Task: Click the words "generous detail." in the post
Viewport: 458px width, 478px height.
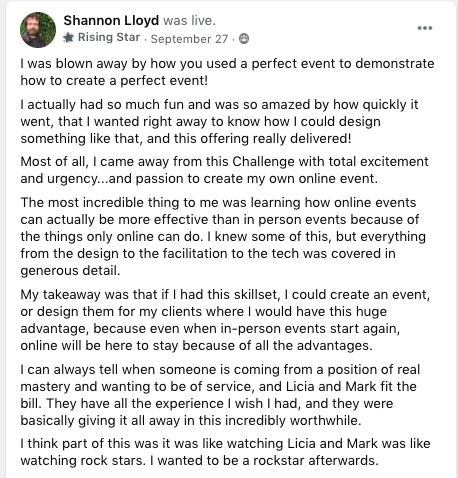Action: click(70, 270)
